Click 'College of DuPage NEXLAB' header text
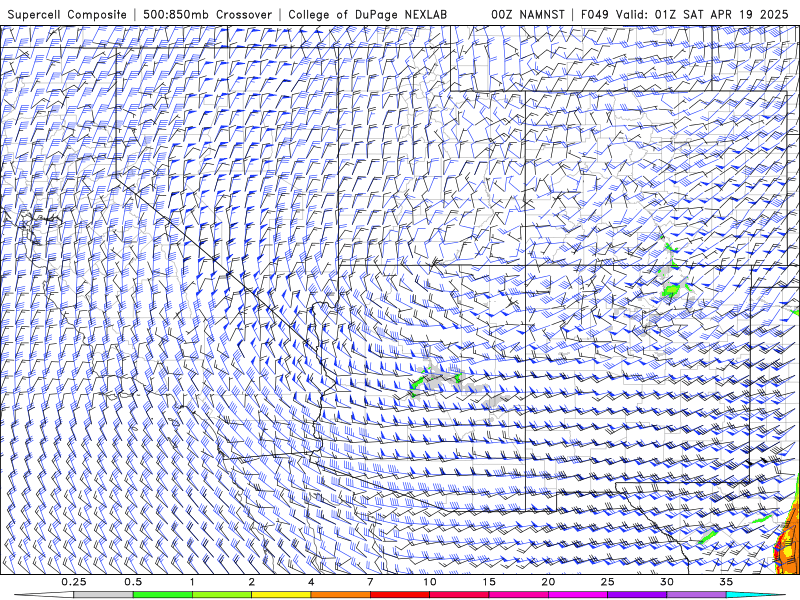800x600 pixels. click(x=367, y=15)
